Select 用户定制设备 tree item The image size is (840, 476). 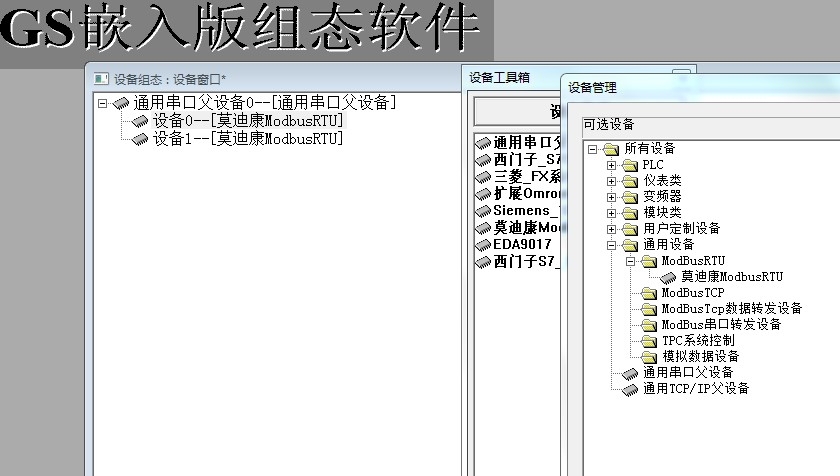[x=681, y=229]
